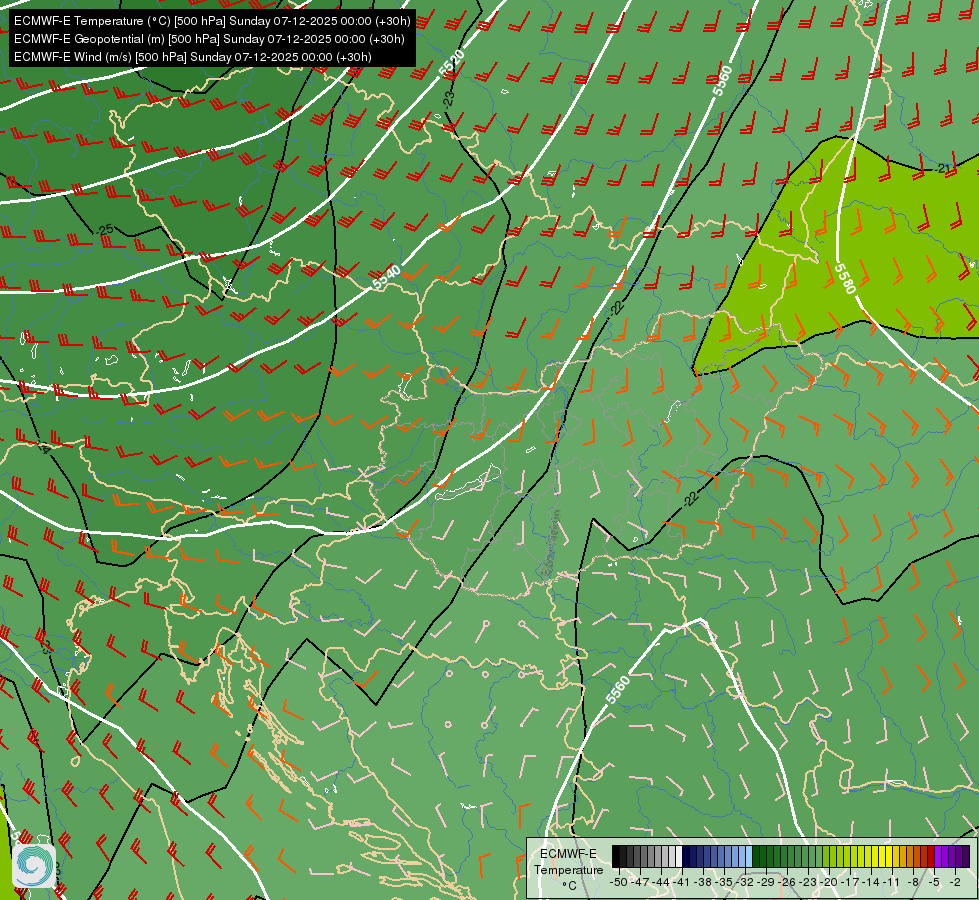
Task: Click the -26 legend tick value
Action: [x=788, y=882]
